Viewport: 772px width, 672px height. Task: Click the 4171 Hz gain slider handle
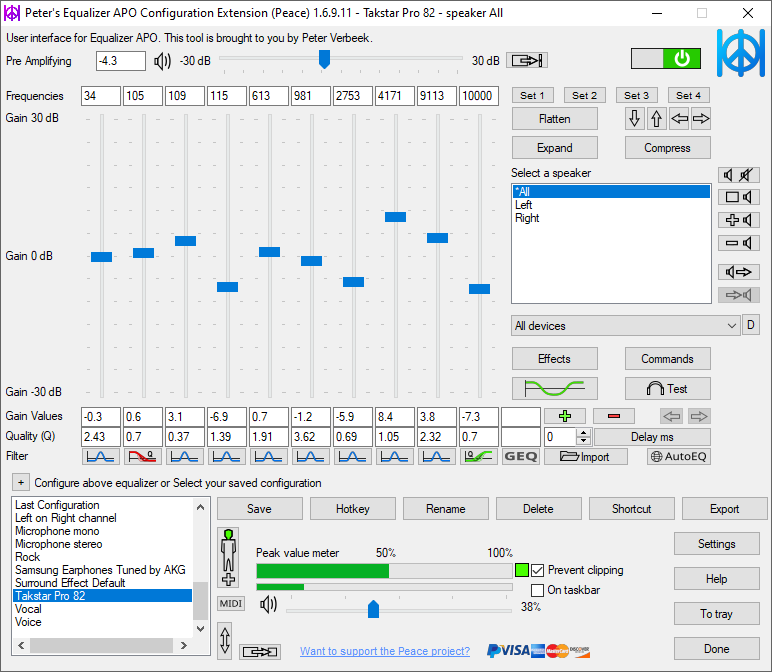point(395,217)
